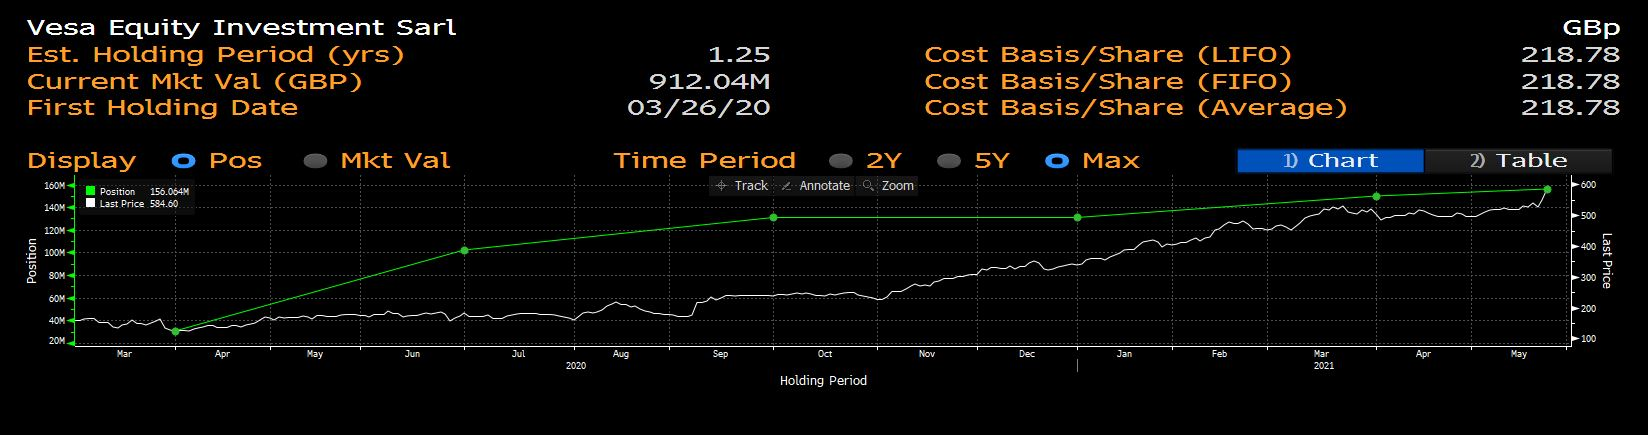Click the first position marker near April
This screenshot has width=1648, height=435.
(x=176, y=331)
